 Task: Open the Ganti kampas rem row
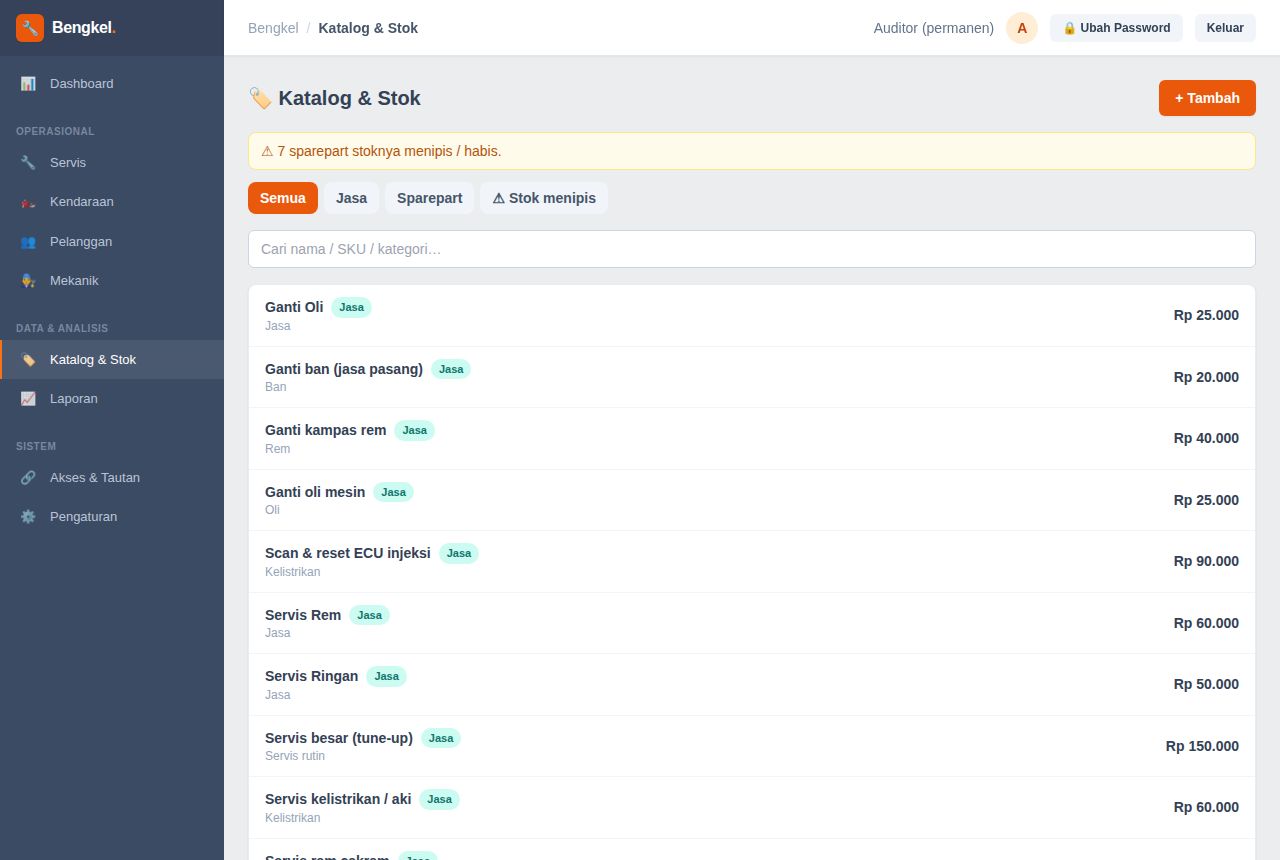(x=752, y=439)
